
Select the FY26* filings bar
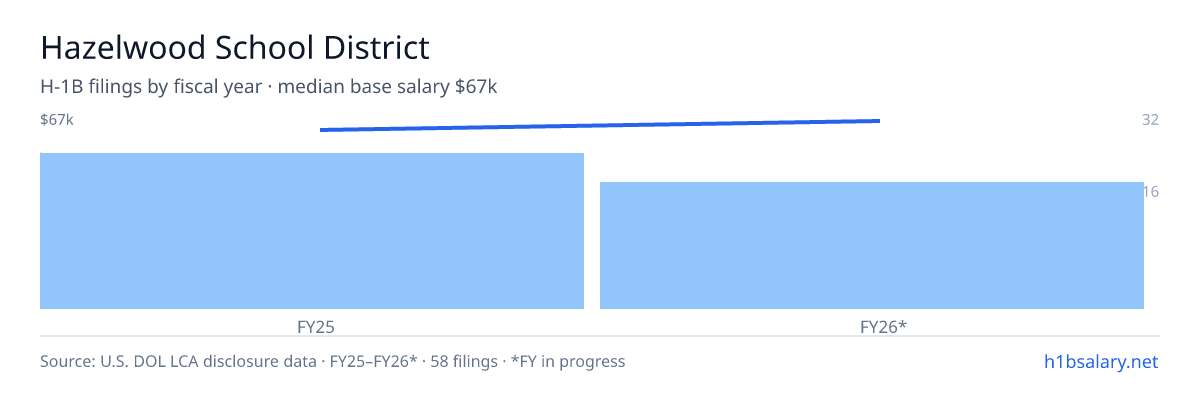pyautogui.click(x=872, y=245)
